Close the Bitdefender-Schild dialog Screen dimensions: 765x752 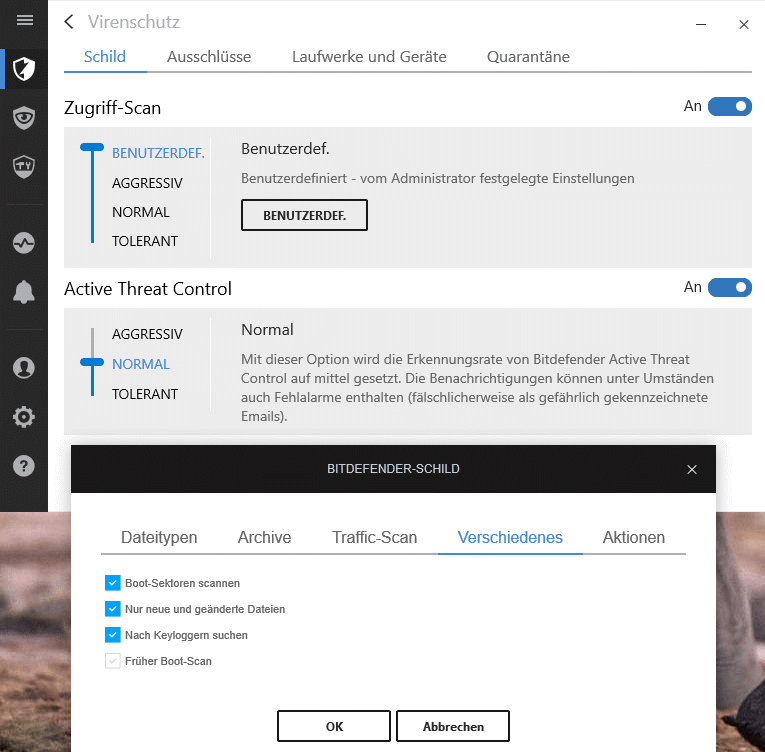click(x=692, y=469)
